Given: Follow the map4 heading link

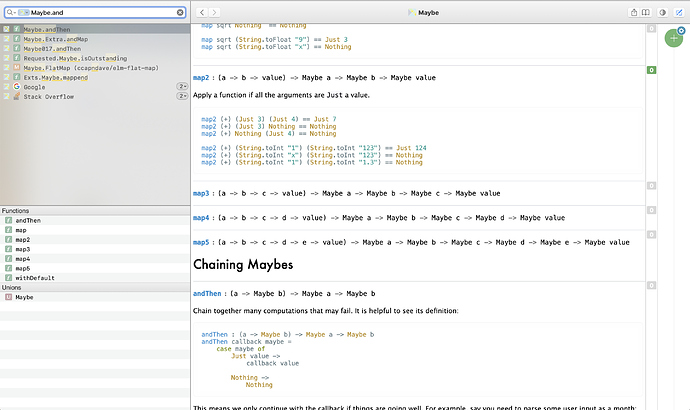Looking at the screenshot, I should 201,218.
